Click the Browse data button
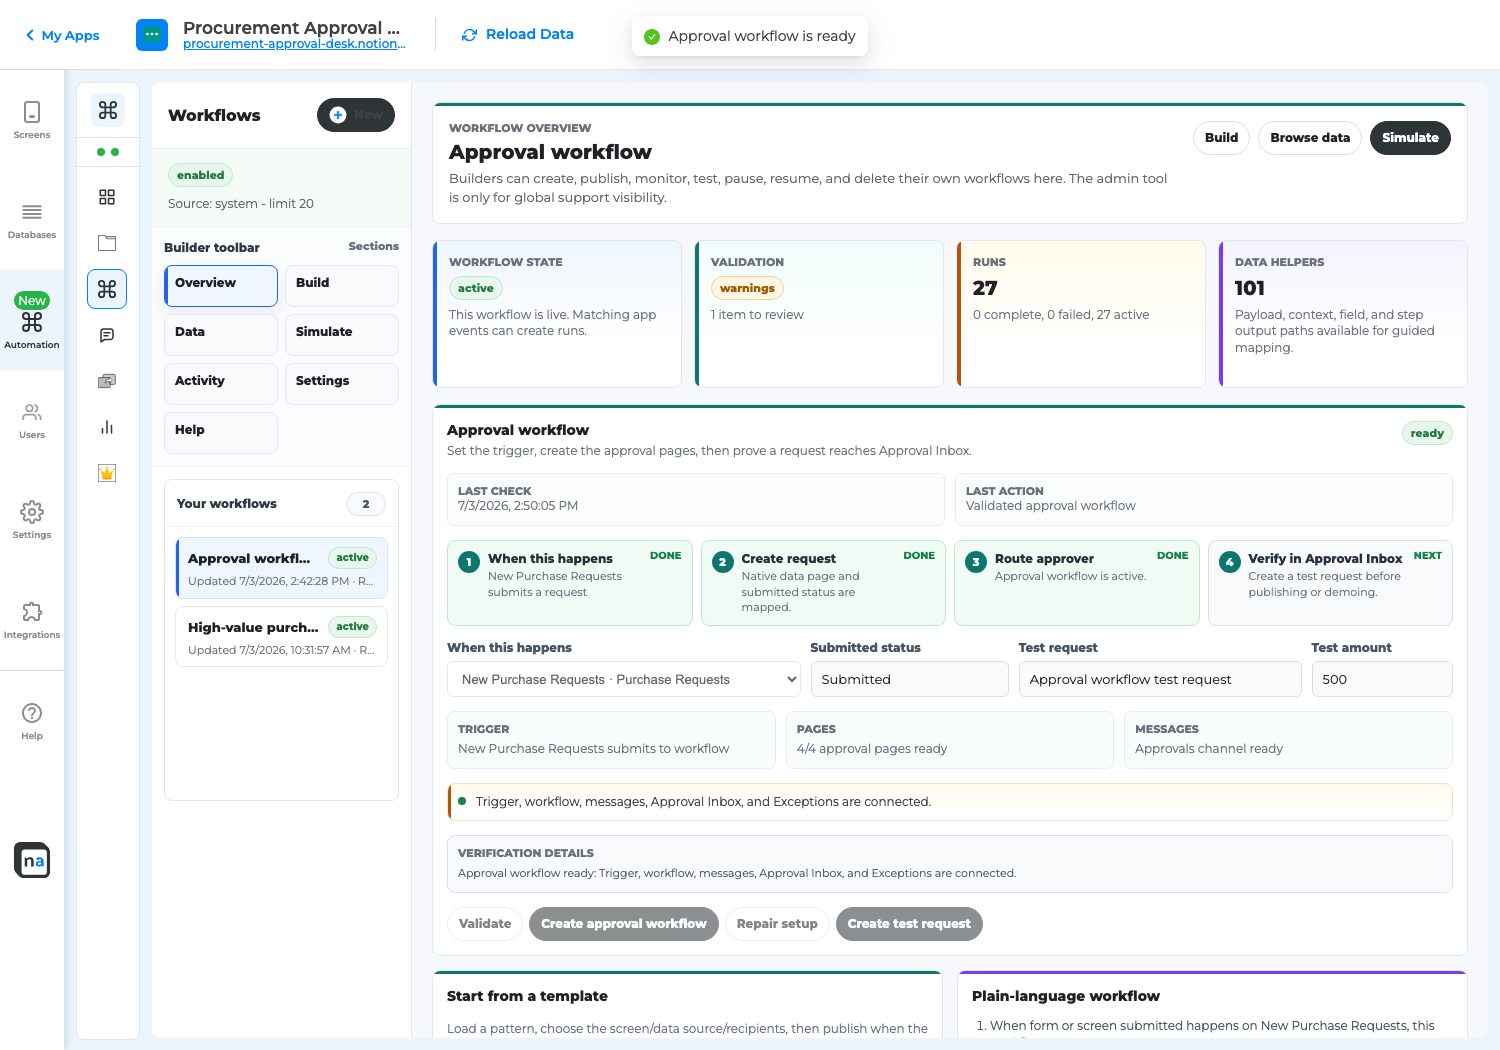The width and height of the screenshot is (1500, 1050). click(1310, 138)
